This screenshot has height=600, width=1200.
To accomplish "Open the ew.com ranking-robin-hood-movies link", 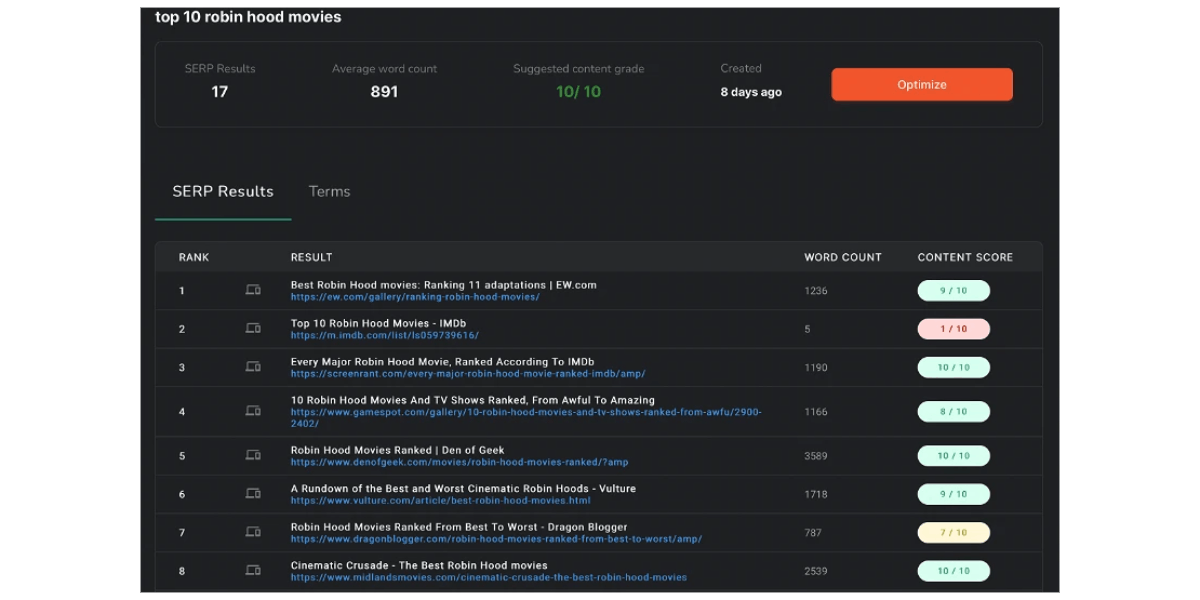I will pyautogui.click(x=415, y=297).
